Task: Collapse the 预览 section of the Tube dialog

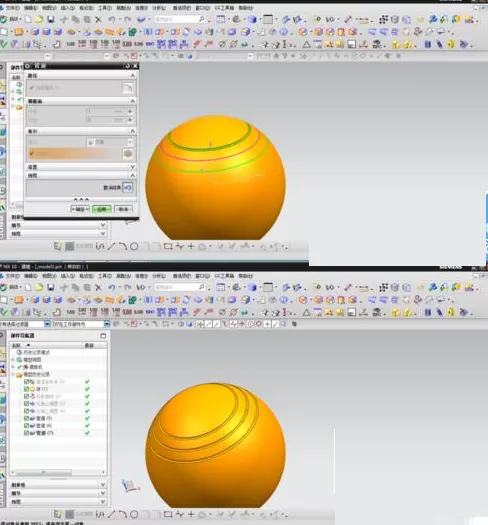Action: click(132, 175)
